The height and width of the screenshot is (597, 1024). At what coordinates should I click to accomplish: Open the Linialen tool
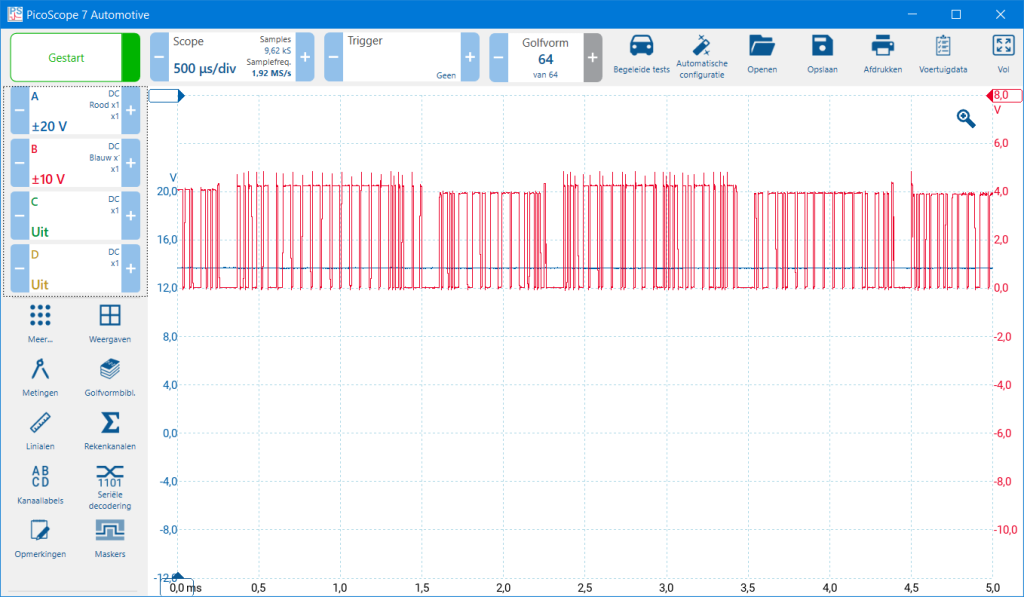(x=40, y=430)
